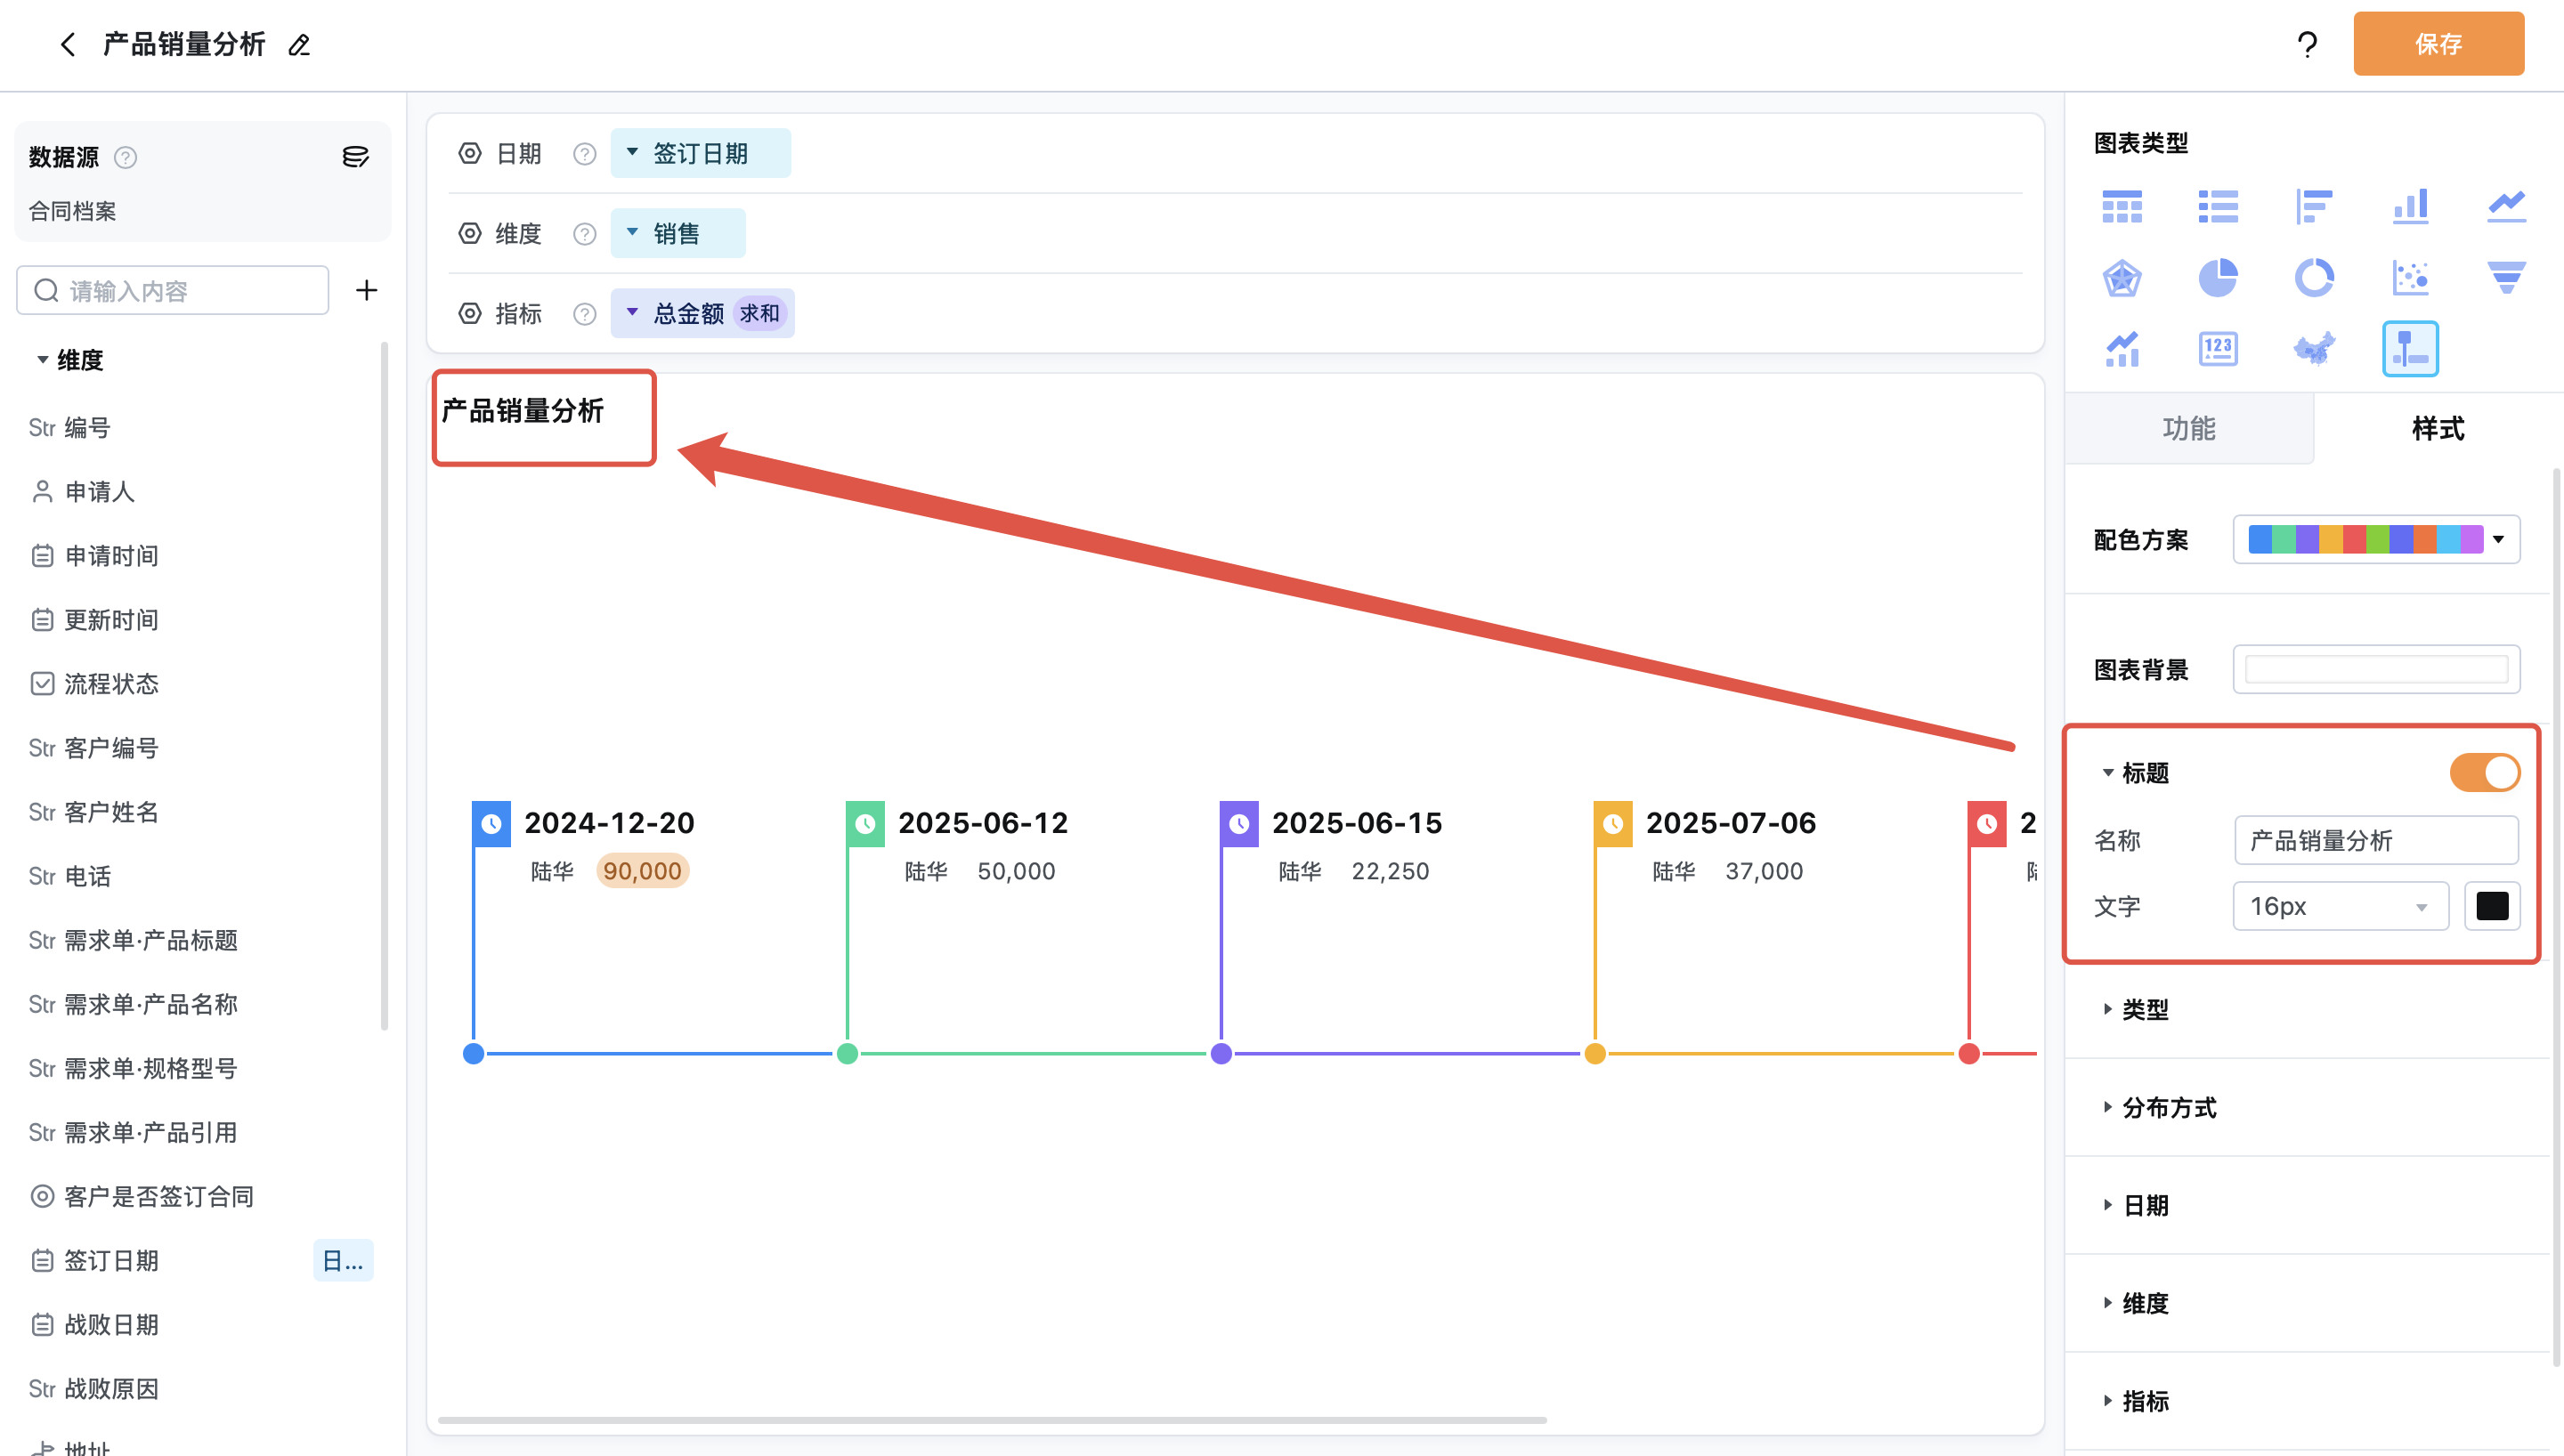Select the timeline chart type
The width and height of the screenshot is (2564, 1456).
point(2410,349)
